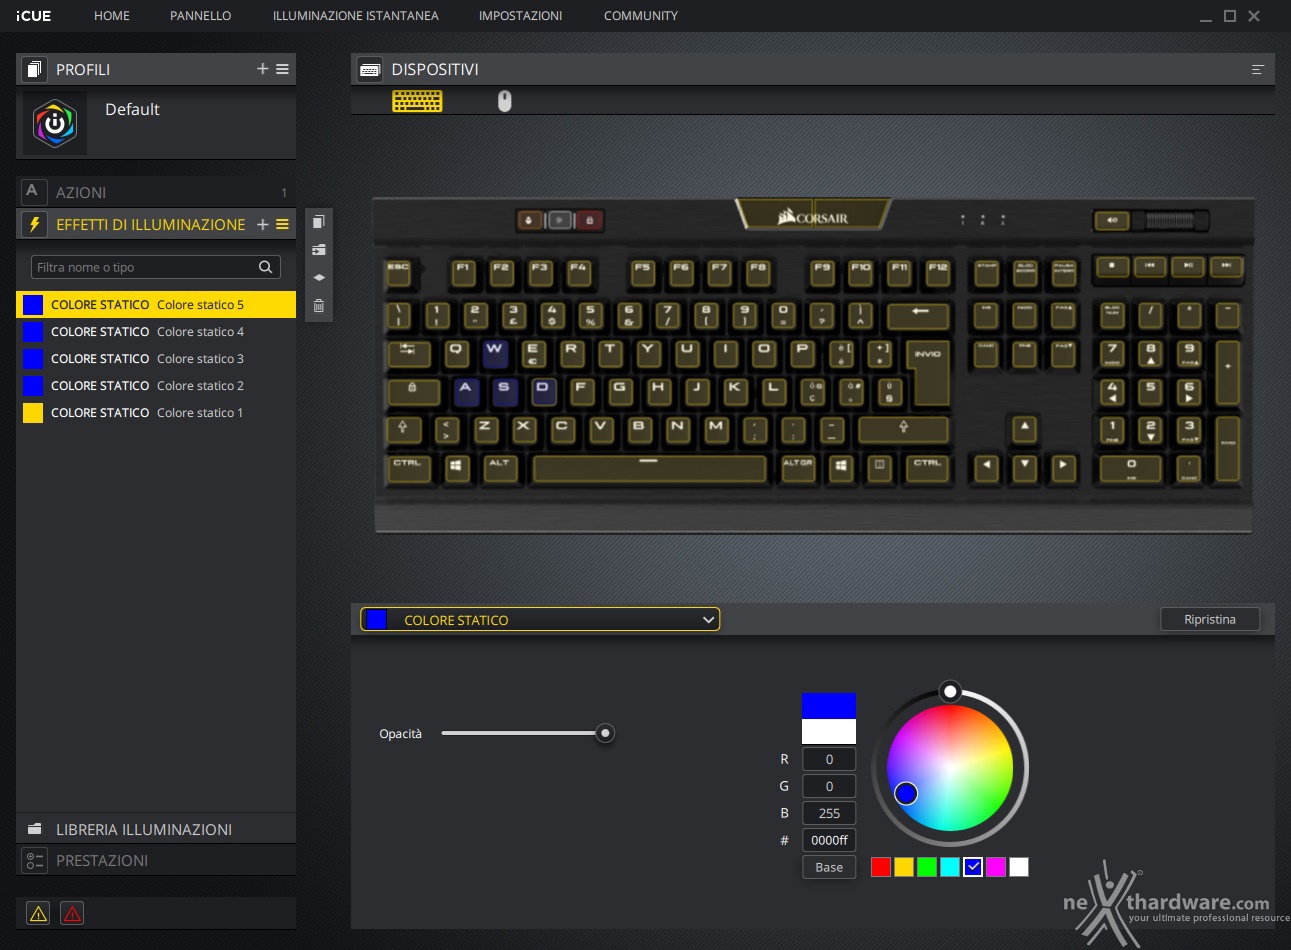Image resolution: width=1291 pixels, height=950 pixels.
Task: Pick the red color swatch
Action: coord(881,867)
